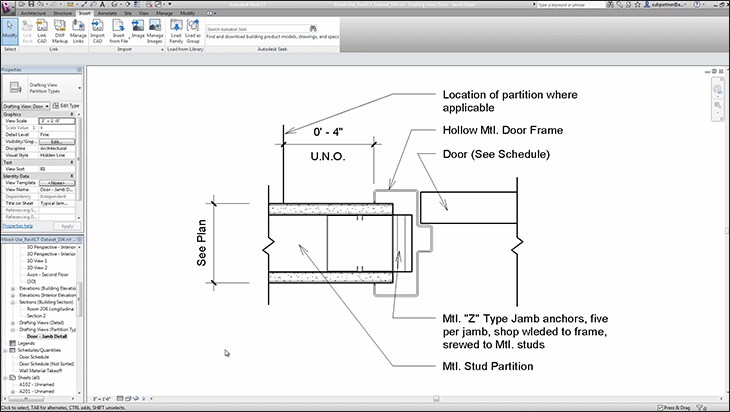Switch to the View ribbon tab
730x412 pixels.
tap(144, 13)
